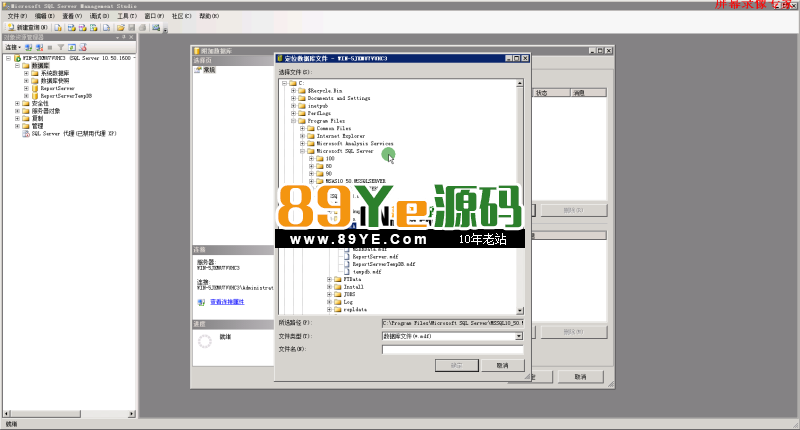Viewport: 800px width, 430px height.
Task: Click the SQL Server Compact Query icon
Action: tap(106, 28)
